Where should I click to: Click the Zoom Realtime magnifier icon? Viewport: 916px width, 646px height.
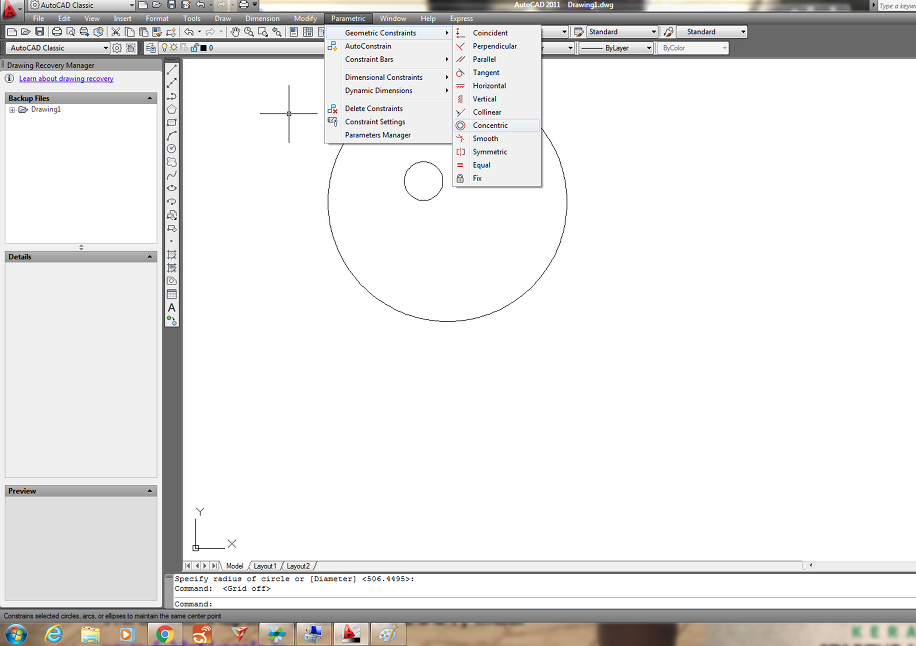249,32
